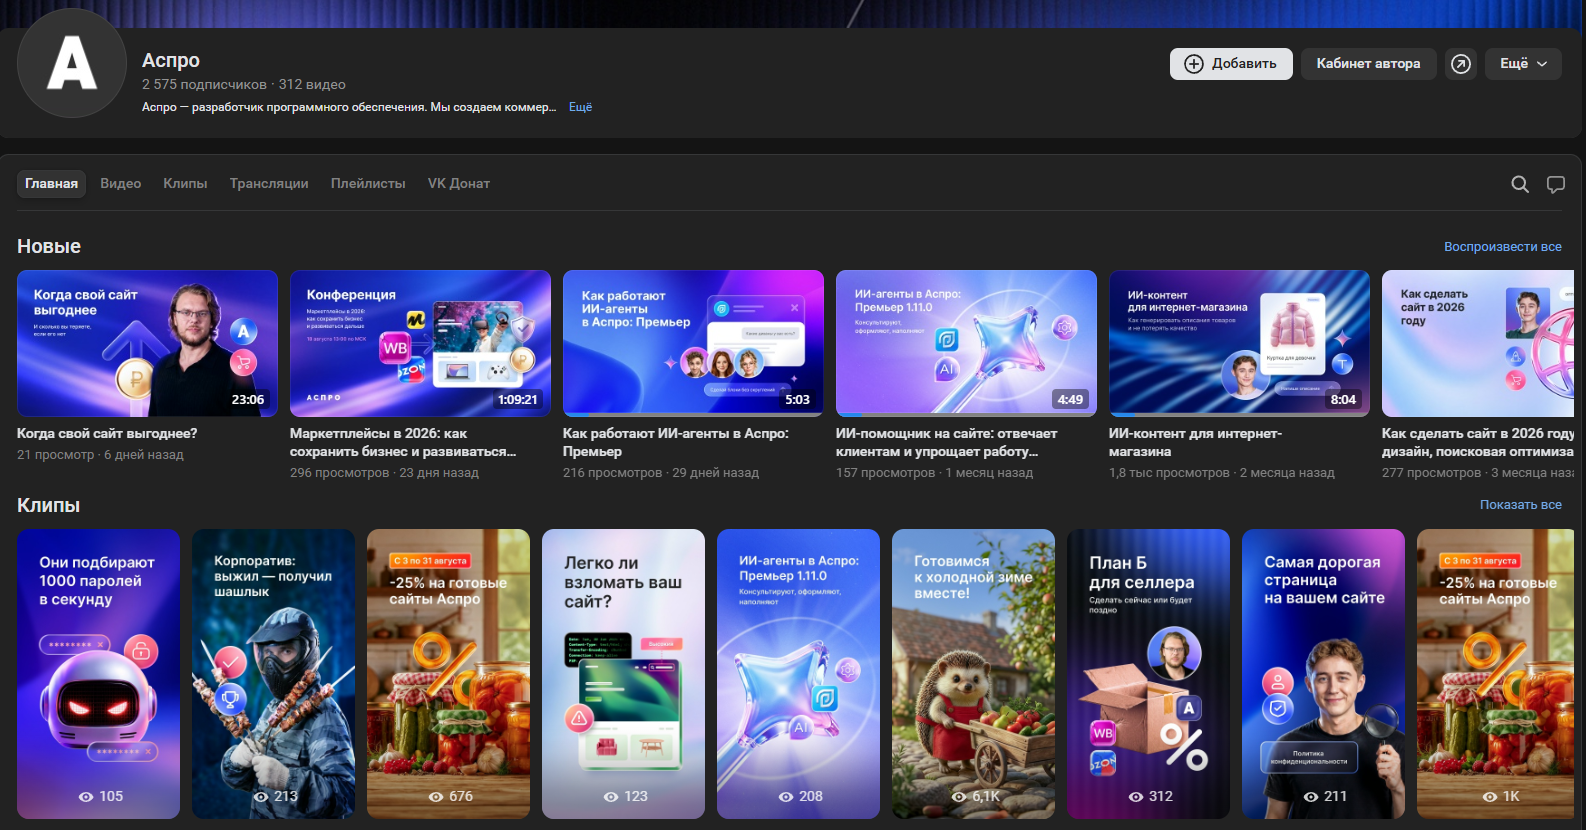The image size is (1586, 830).
Task: Click the Воспроизвести все link
Action: pos(1502,247)
